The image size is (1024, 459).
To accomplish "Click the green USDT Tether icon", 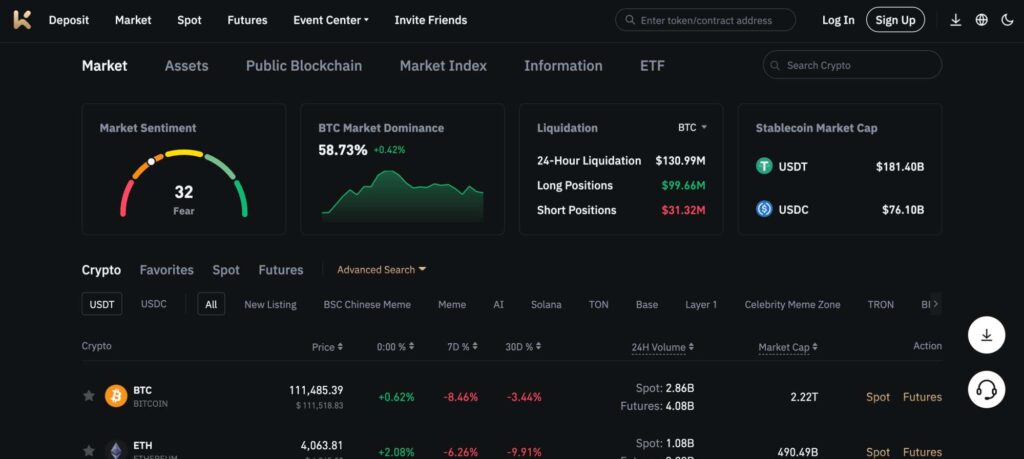I will tap(764, 166).
